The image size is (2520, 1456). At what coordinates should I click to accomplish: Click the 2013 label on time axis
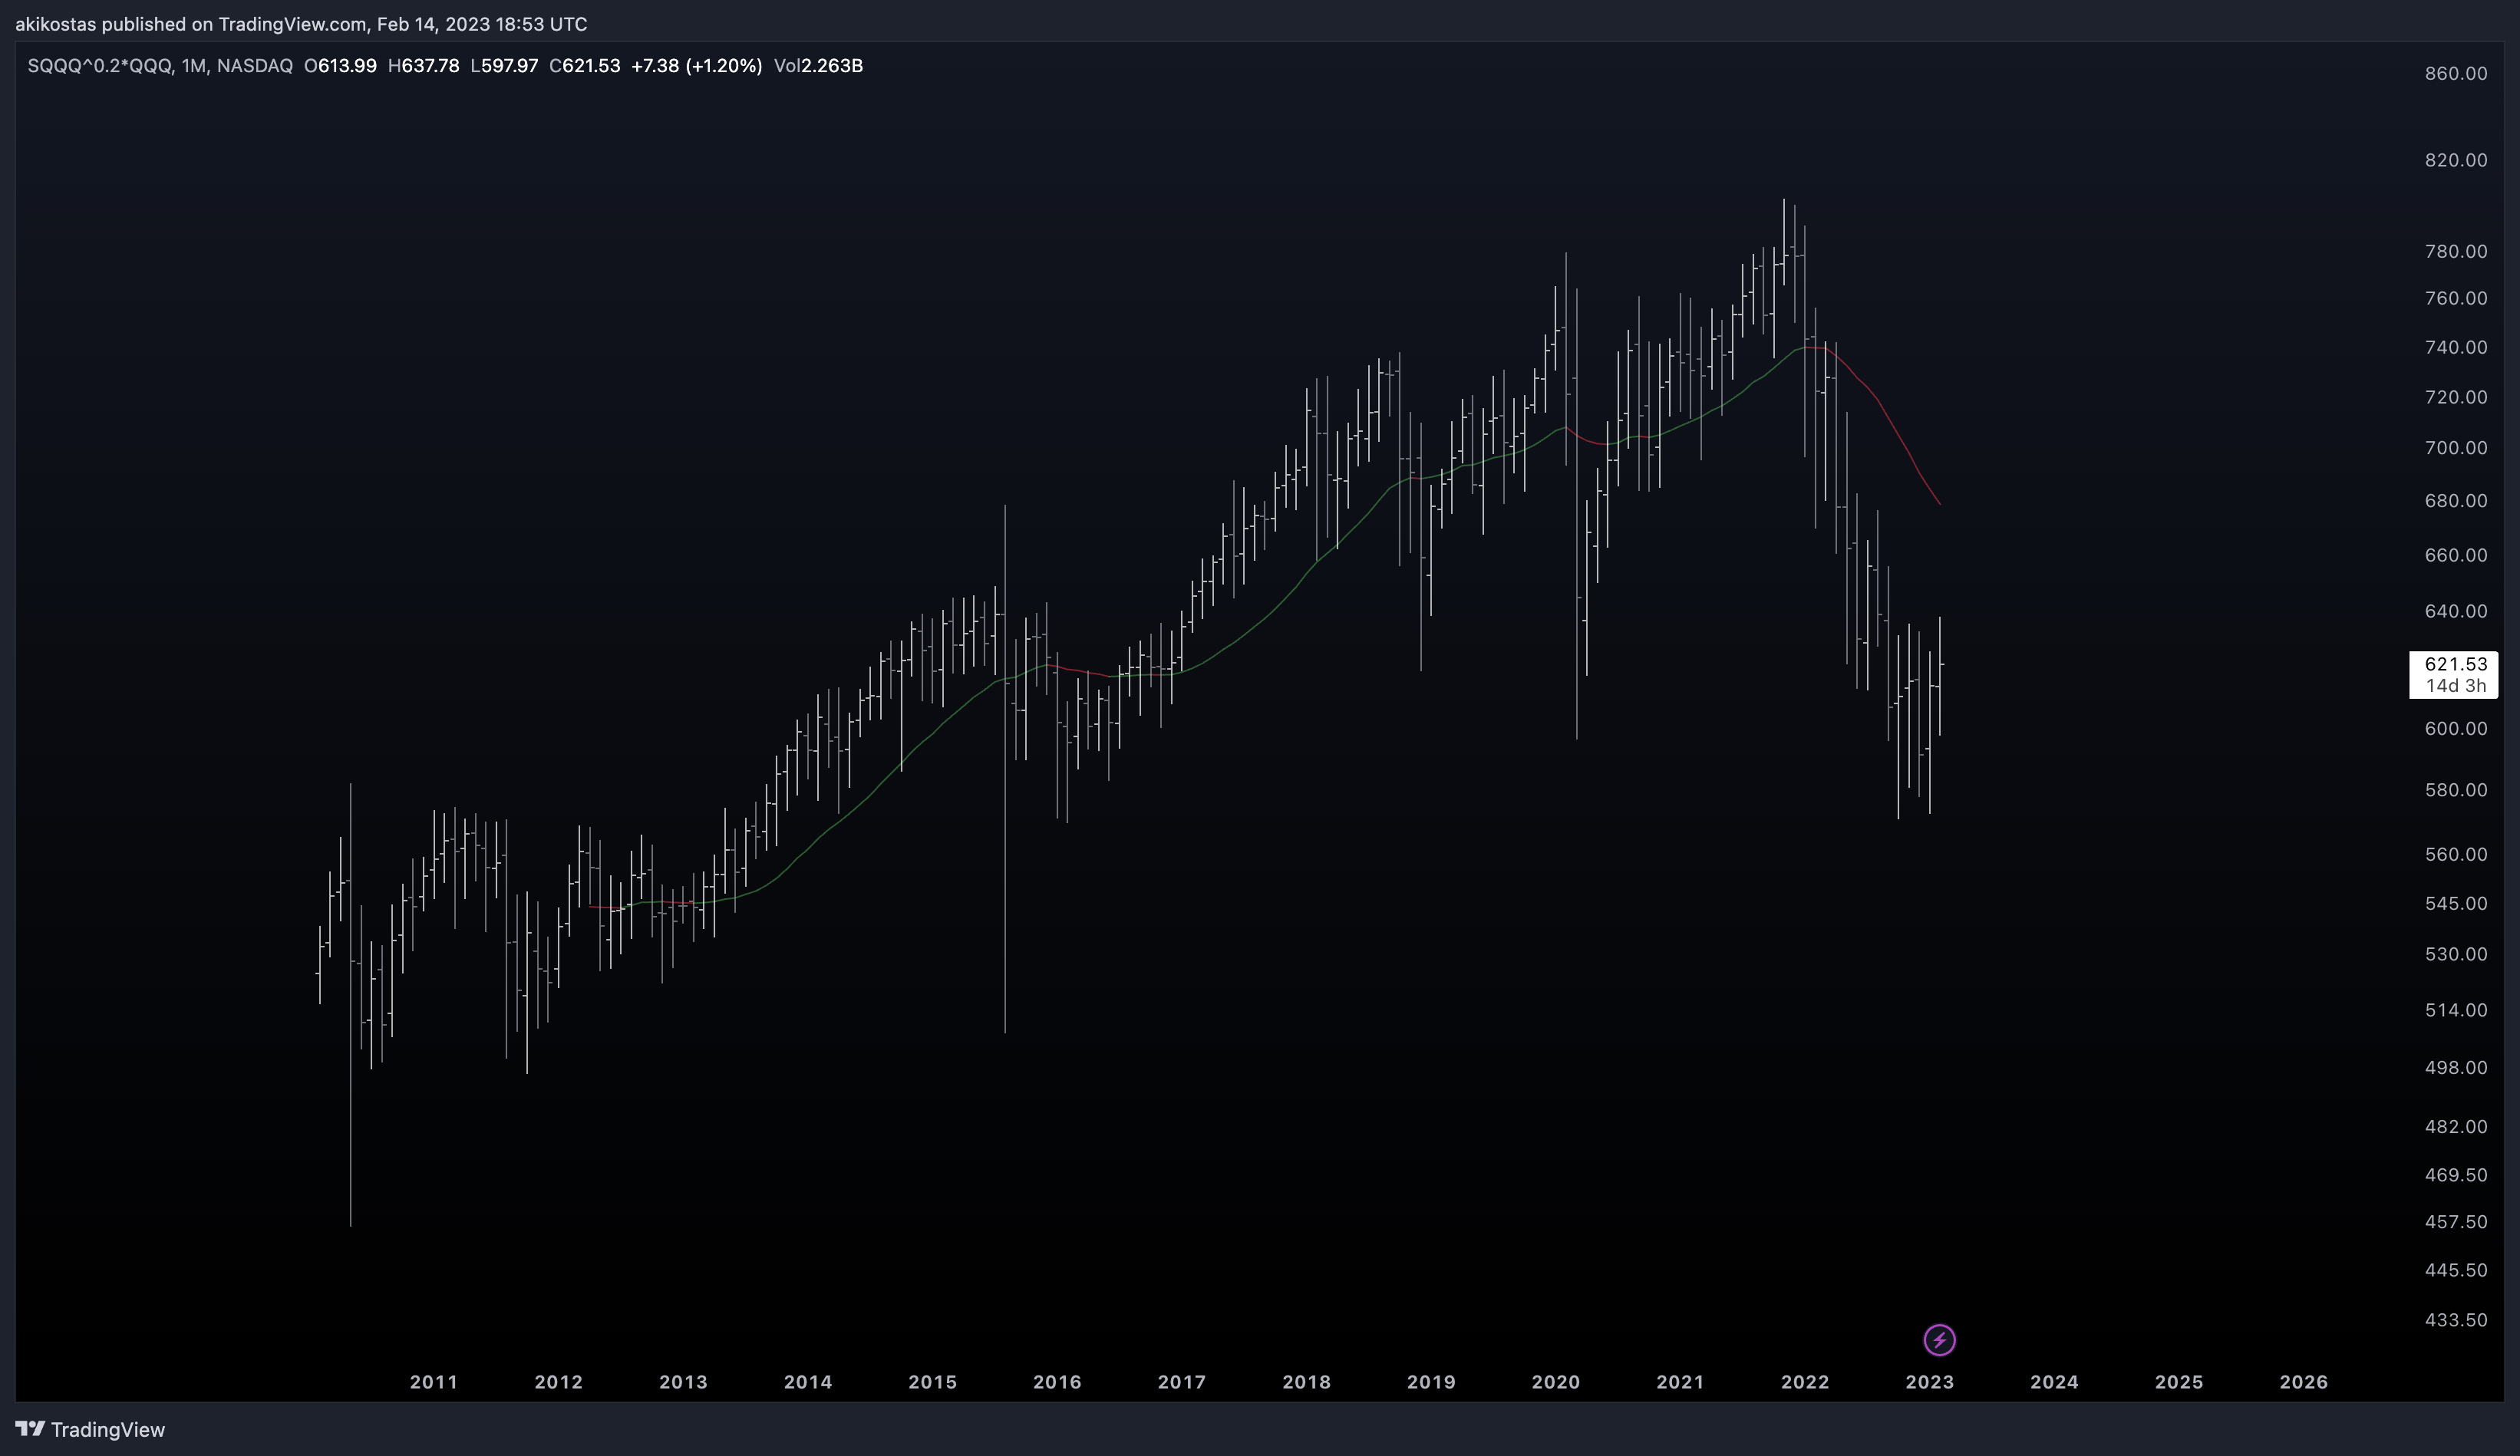[x=683, y=1382]
